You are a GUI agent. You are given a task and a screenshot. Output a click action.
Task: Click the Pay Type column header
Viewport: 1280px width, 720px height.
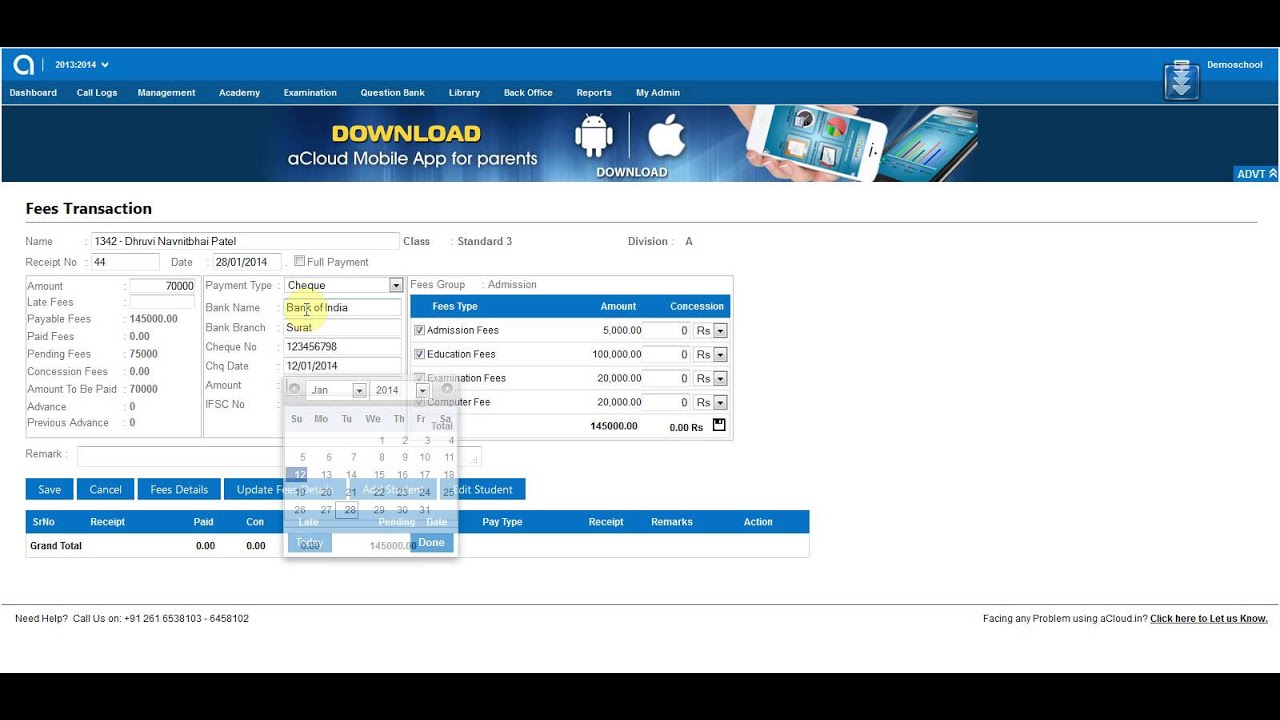click(x=502, y=522)
